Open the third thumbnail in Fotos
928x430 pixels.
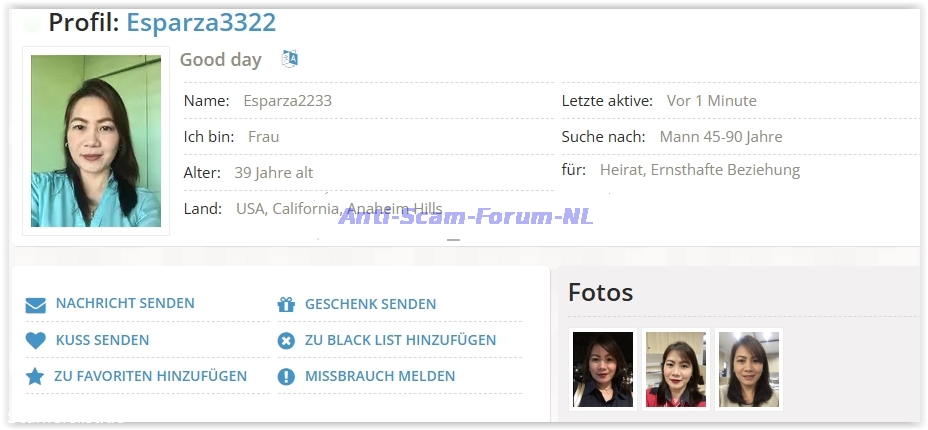coord(749,369)
